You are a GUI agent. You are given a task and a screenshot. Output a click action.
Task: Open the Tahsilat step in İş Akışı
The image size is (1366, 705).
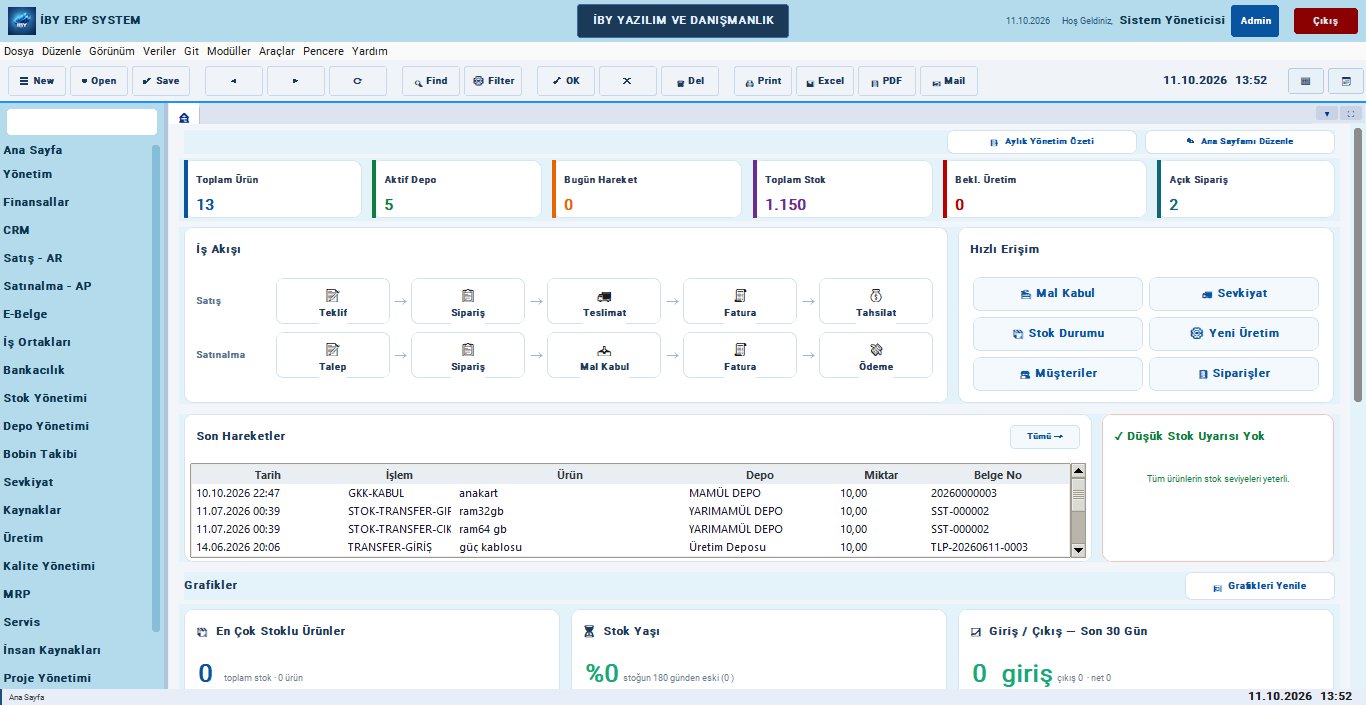(876, 301)
